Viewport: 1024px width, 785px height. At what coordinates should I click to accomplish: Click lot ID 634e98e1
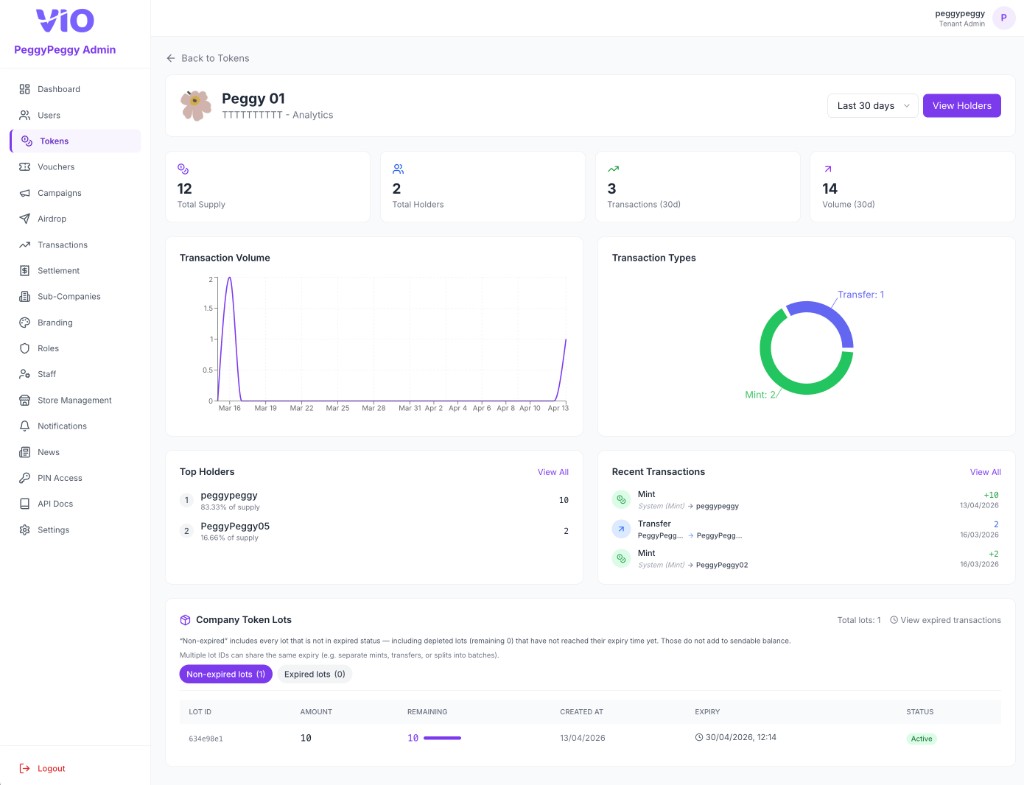(206, 739)
